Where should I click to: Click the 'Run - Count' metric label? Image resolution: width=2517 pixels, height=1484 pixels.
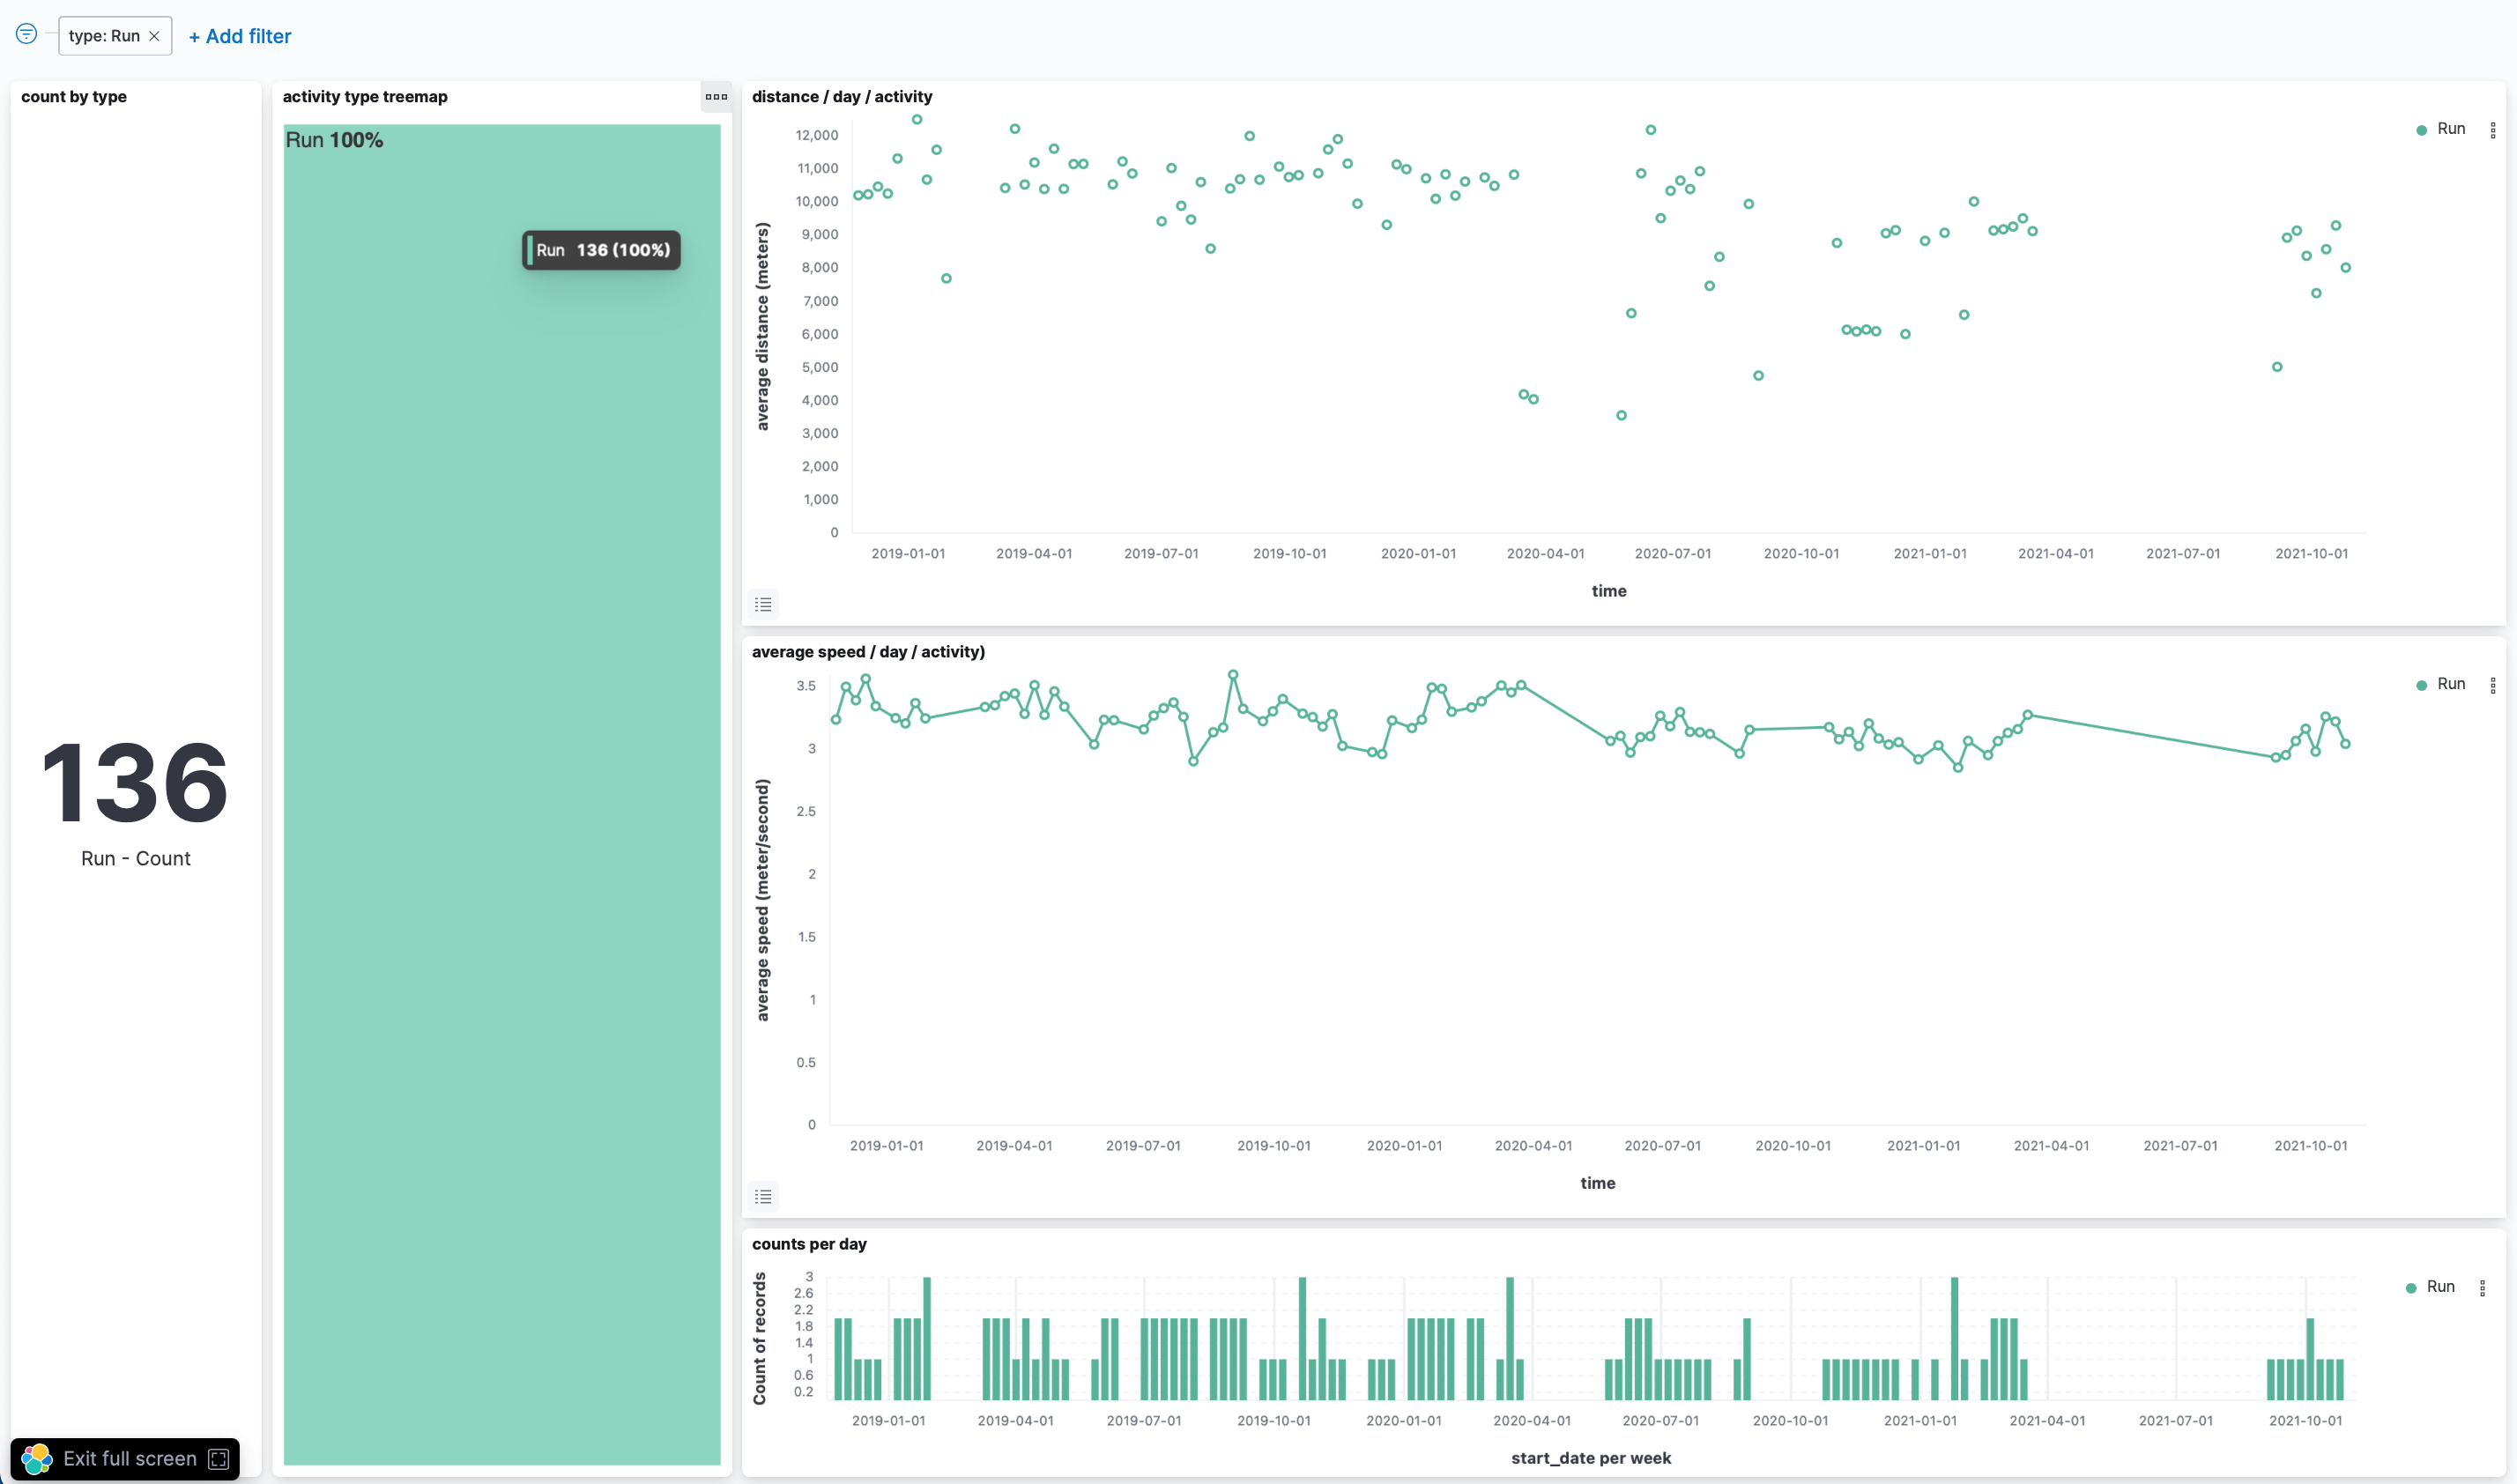pyautogui.click(x=136, y=858)
